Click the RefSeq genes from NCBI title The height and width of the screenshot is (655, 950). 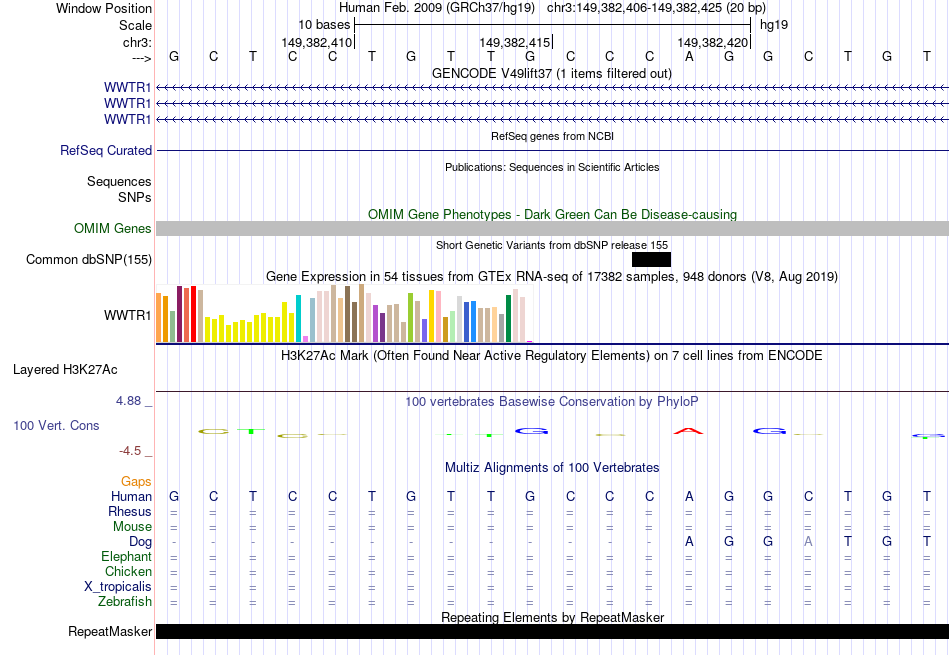[552, 136]
